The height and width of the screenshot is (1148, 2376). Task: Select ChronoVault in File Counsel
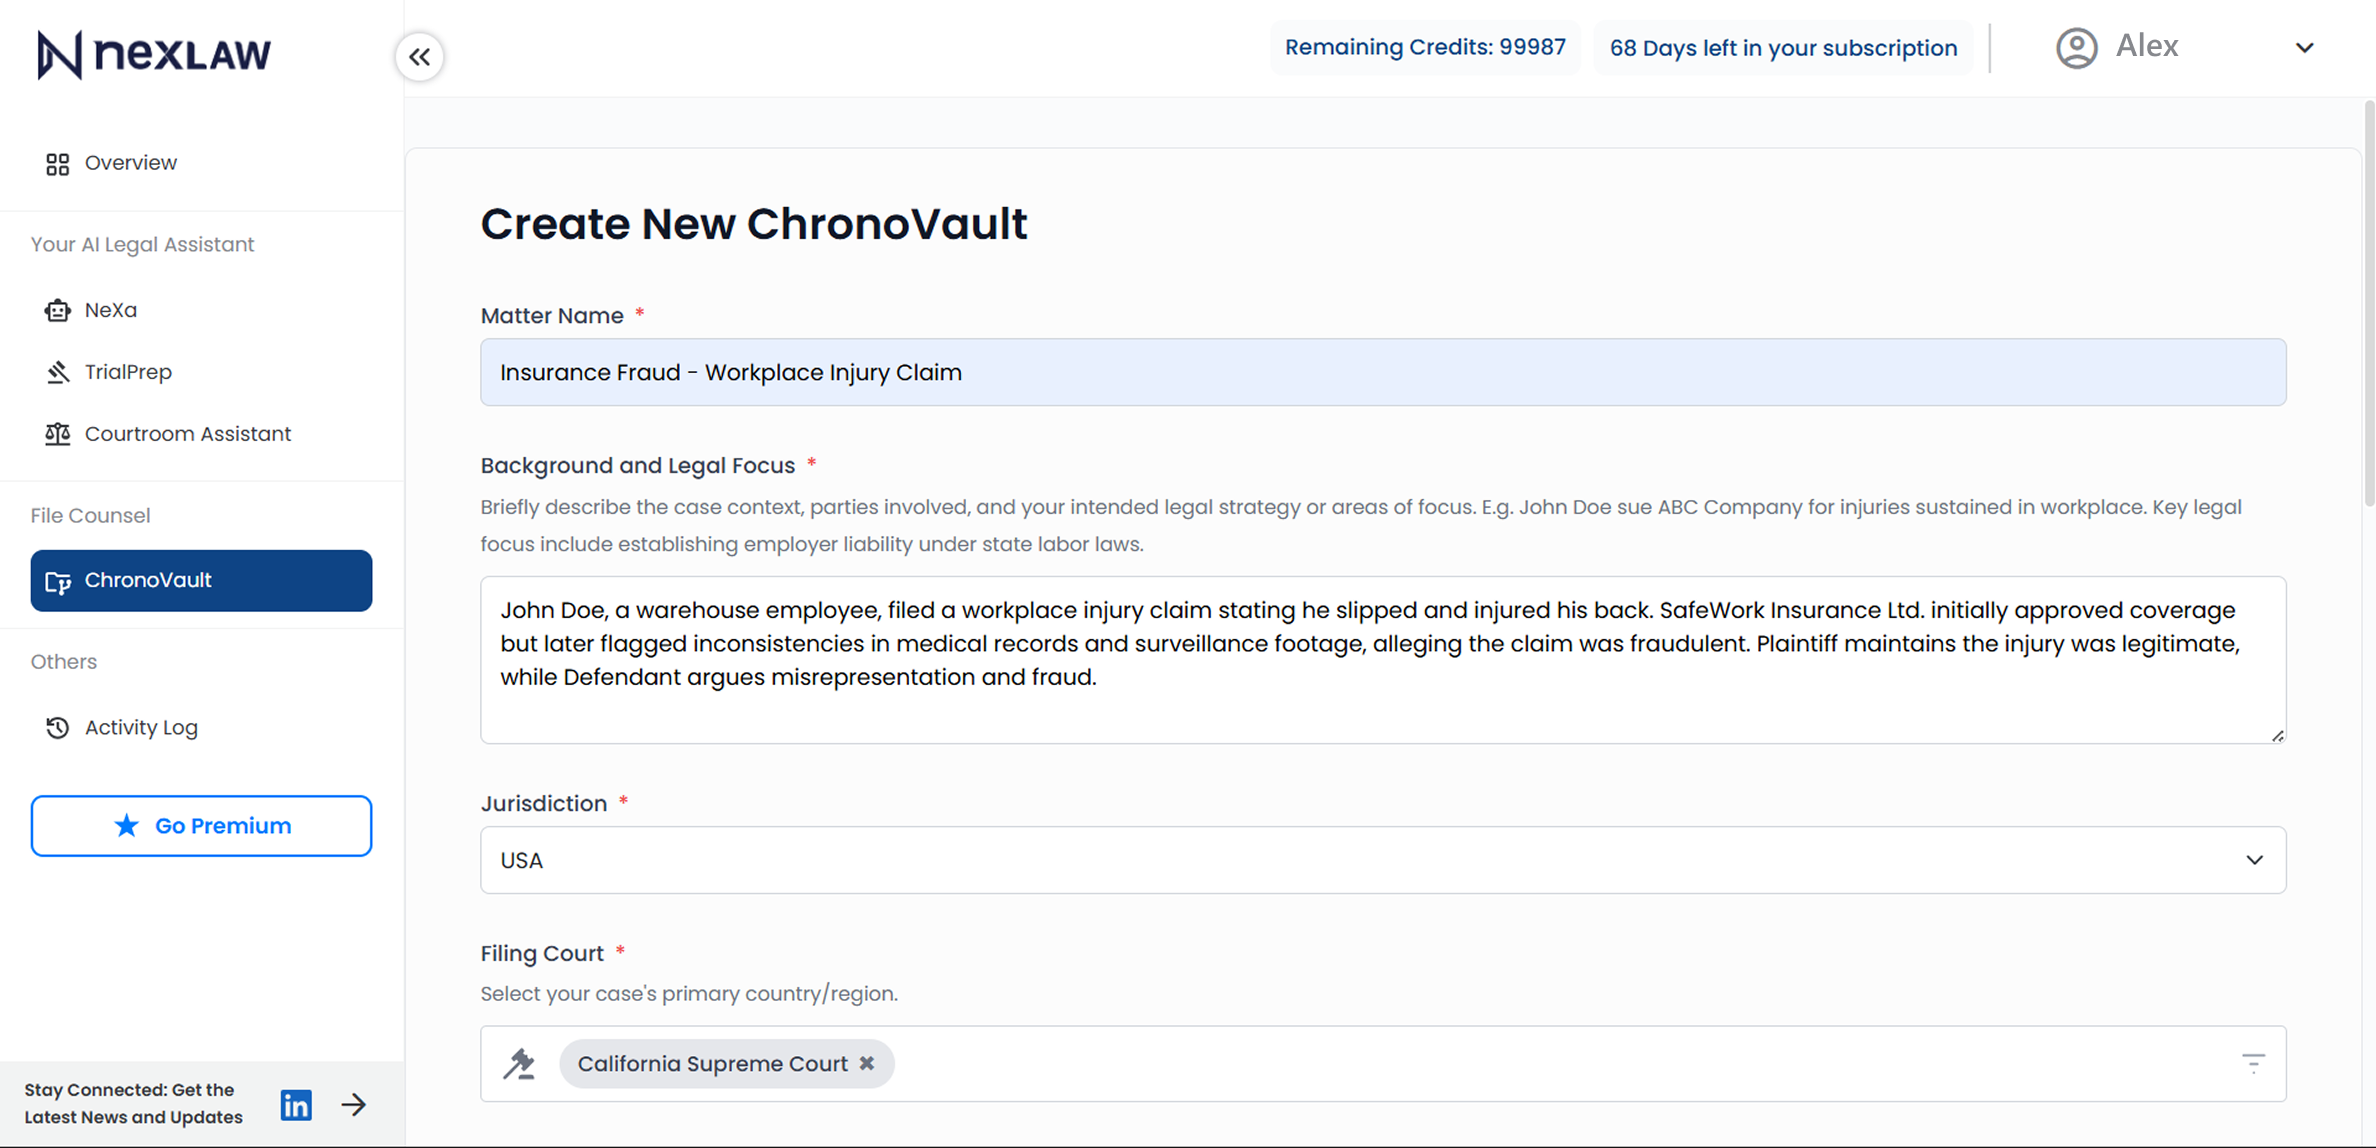[x=201, y=580]
